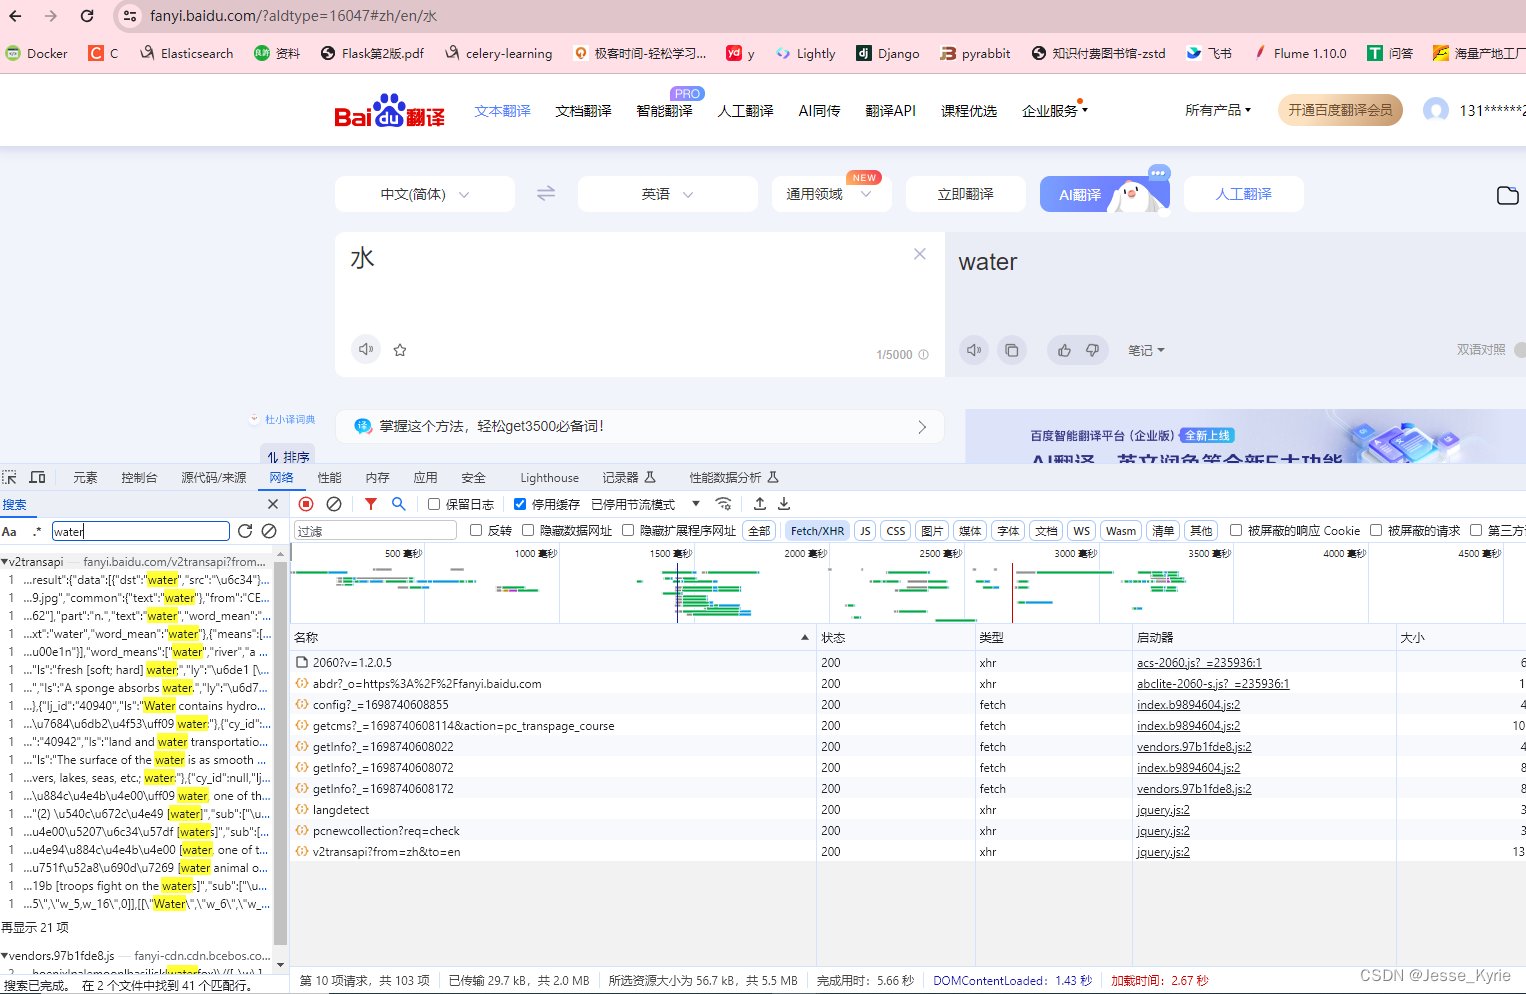Activate DevTools element inspector icon

pos(10,477)
